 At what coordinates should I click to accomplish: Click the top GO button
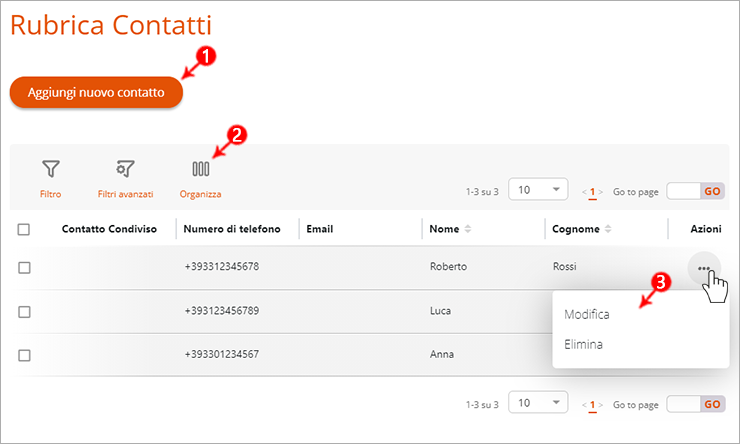(712, 191)
